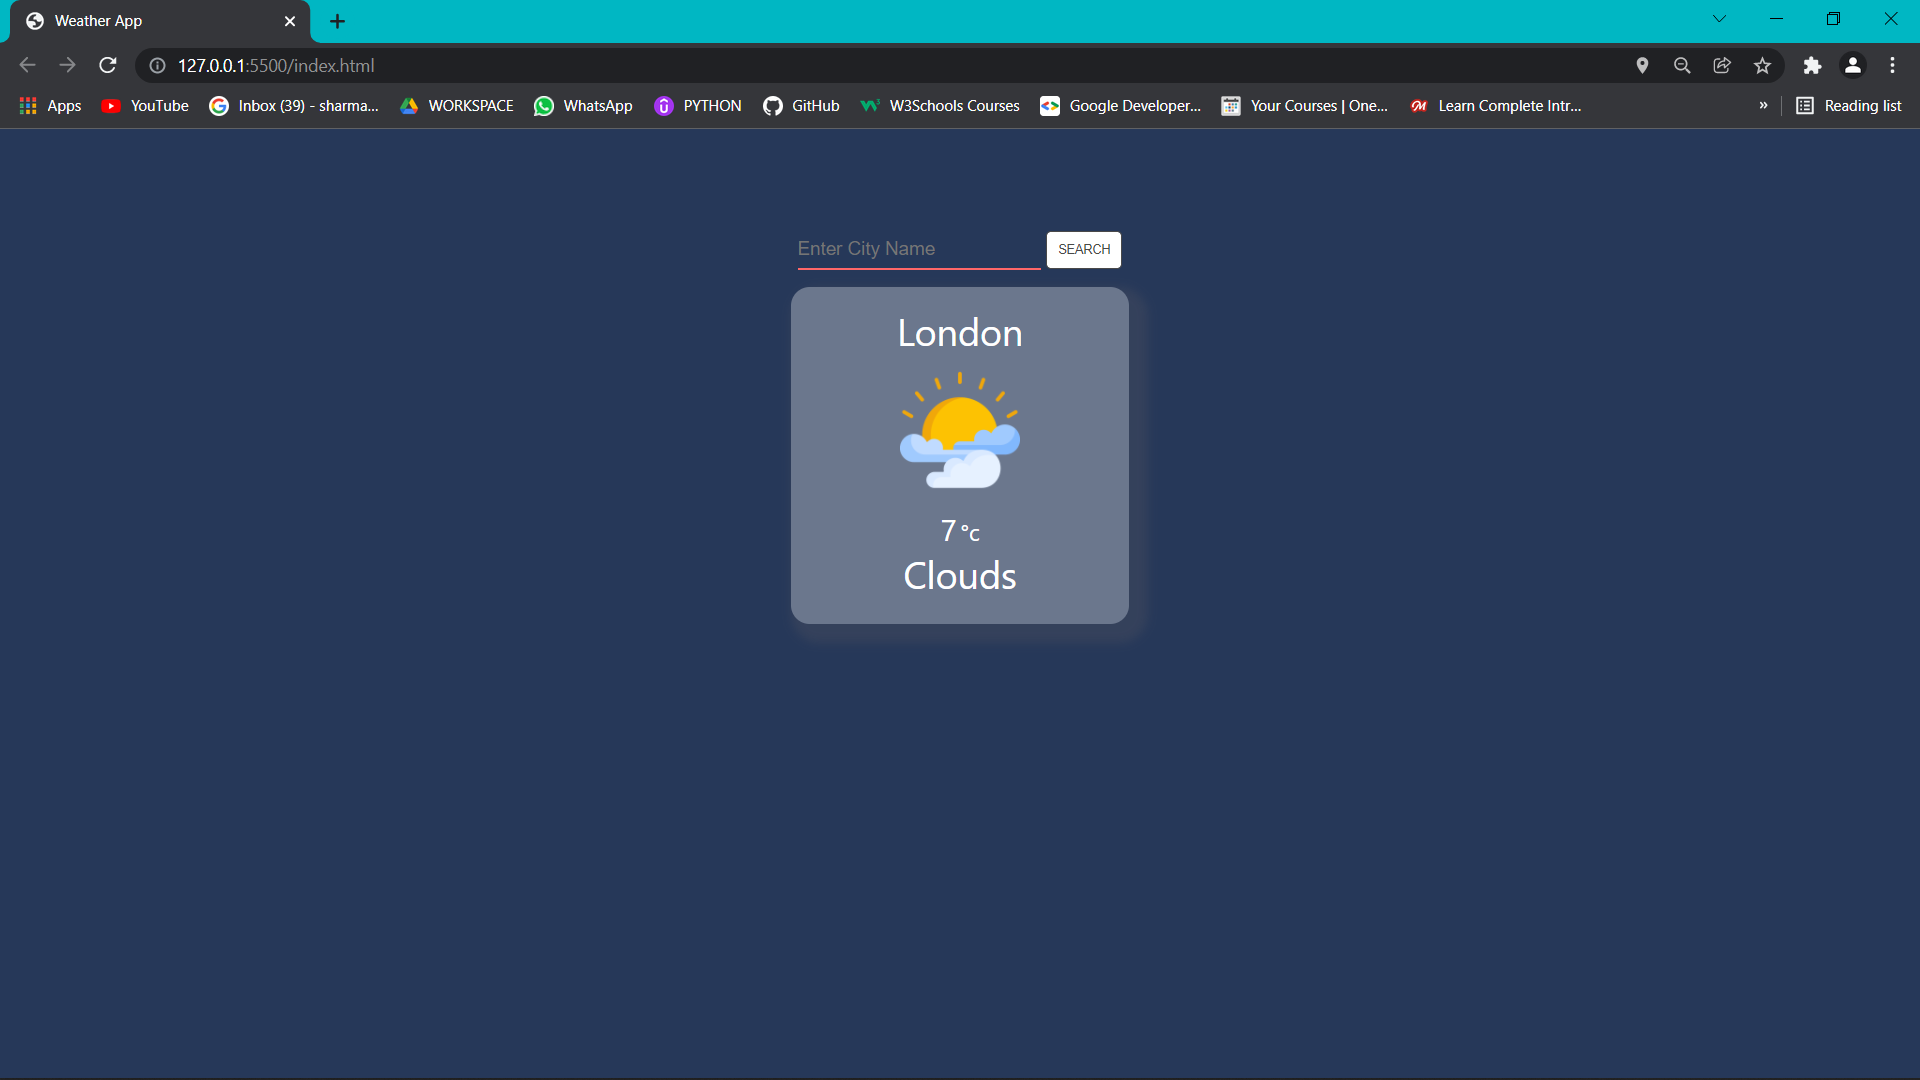Open the Chrome profile avatar icon
1920x1080 pixels.
(1852, 65)
